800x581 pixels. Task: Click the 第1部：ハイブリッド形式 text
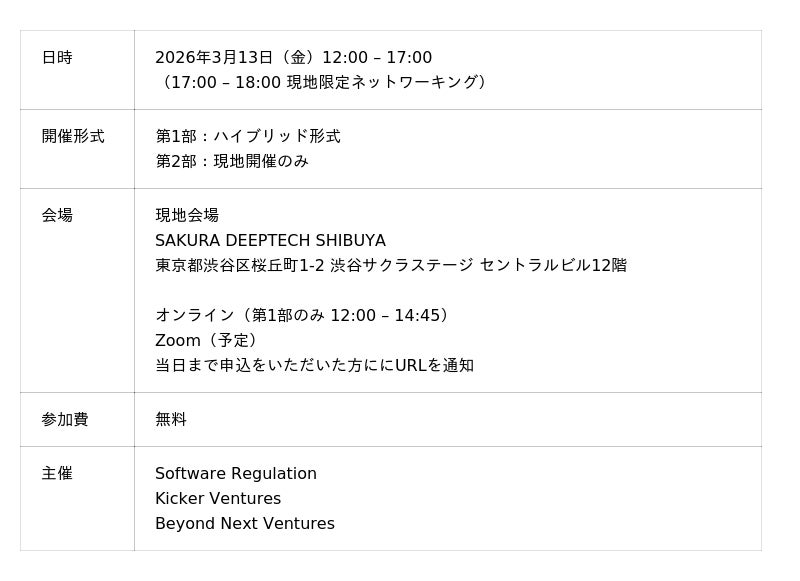(x=248, y=136)
